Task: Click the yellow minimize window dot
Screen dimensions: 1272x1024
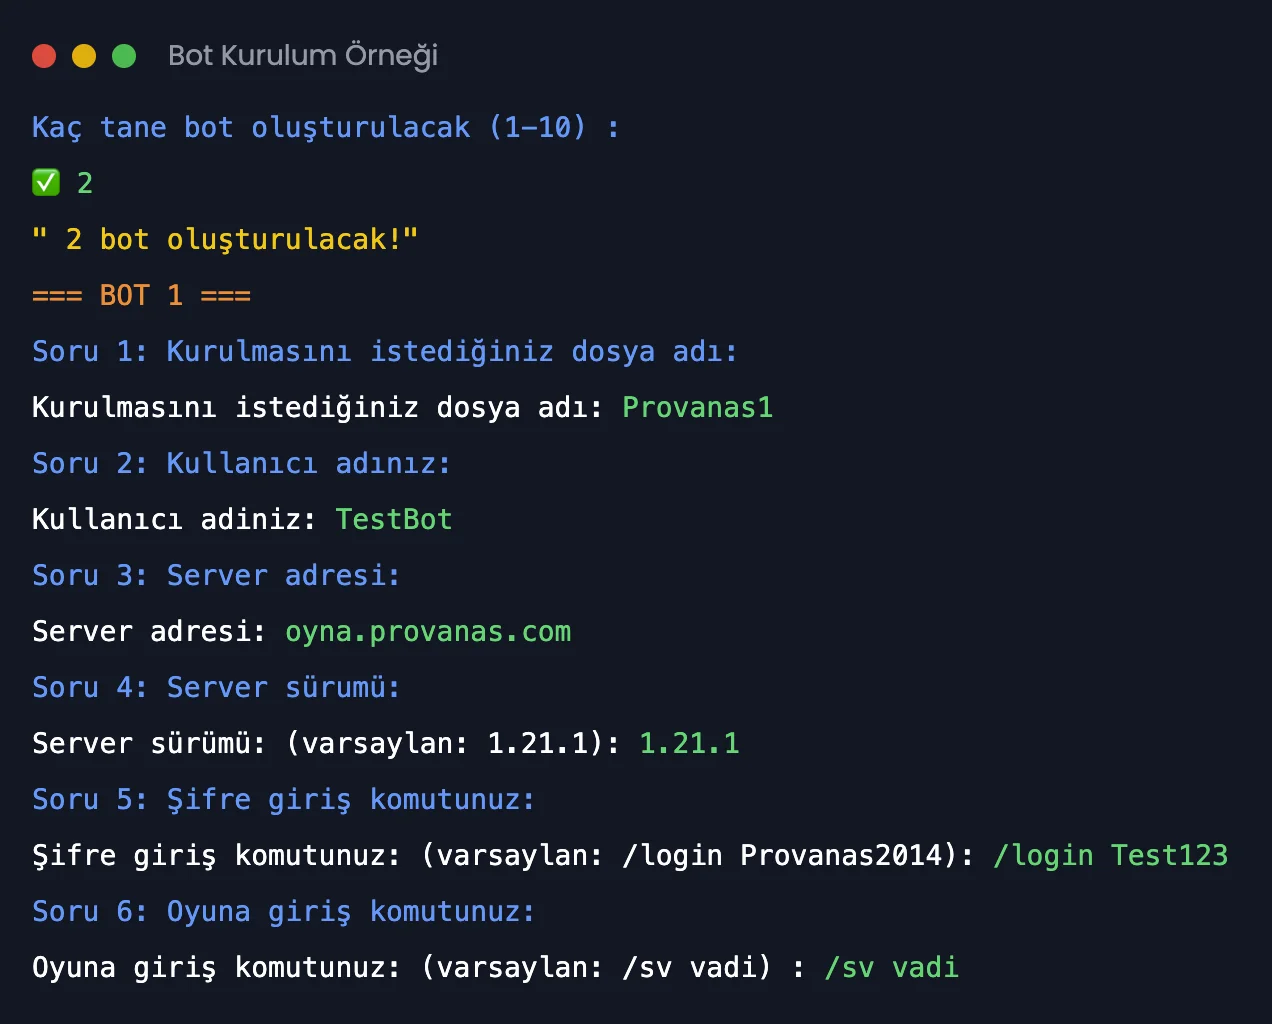Action: click(84, 56)
